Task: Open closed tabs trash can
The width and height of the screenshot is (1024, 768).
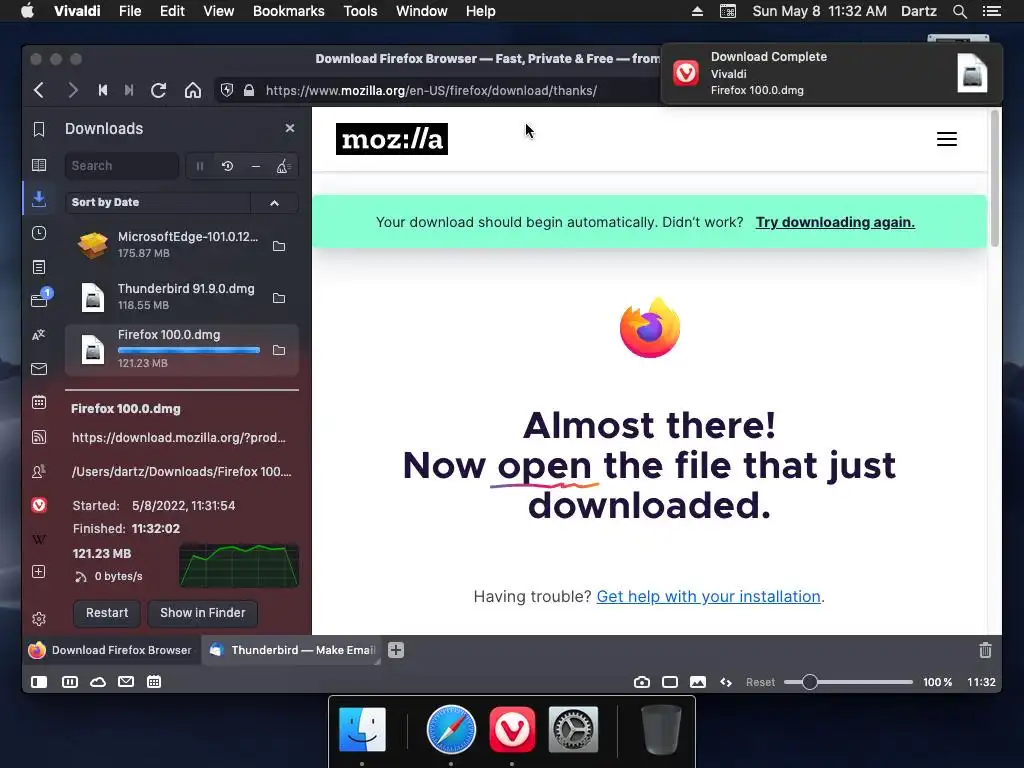Action: [985, 650]
